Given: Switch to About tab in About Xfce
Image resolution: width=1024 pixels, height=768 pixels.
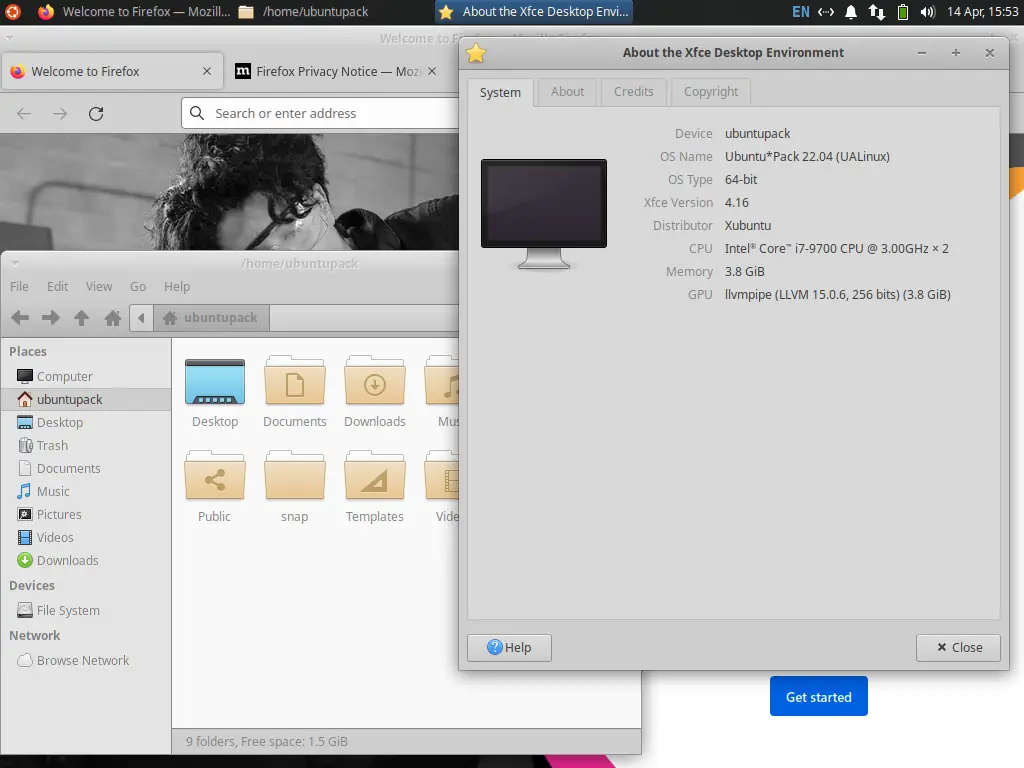Looking at the screenshot, I should click(x=567, y=92).
